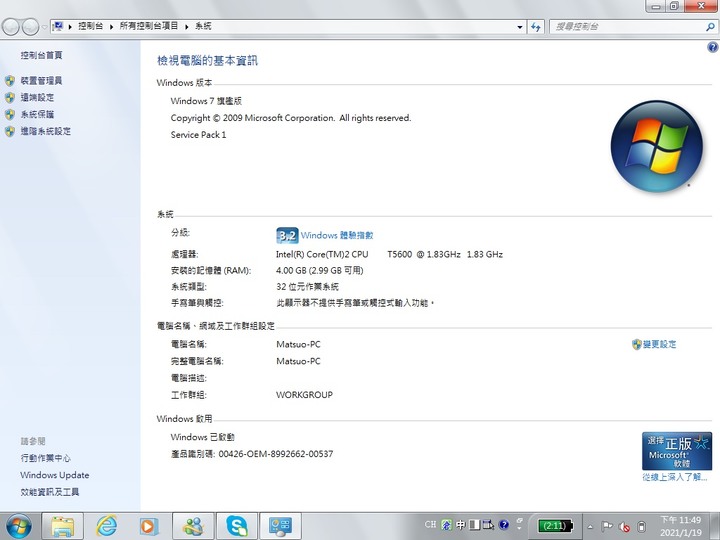Open the Windows Experience Index link
The width and height of the screenshot is (720, 540).
[x=337, y=236]
